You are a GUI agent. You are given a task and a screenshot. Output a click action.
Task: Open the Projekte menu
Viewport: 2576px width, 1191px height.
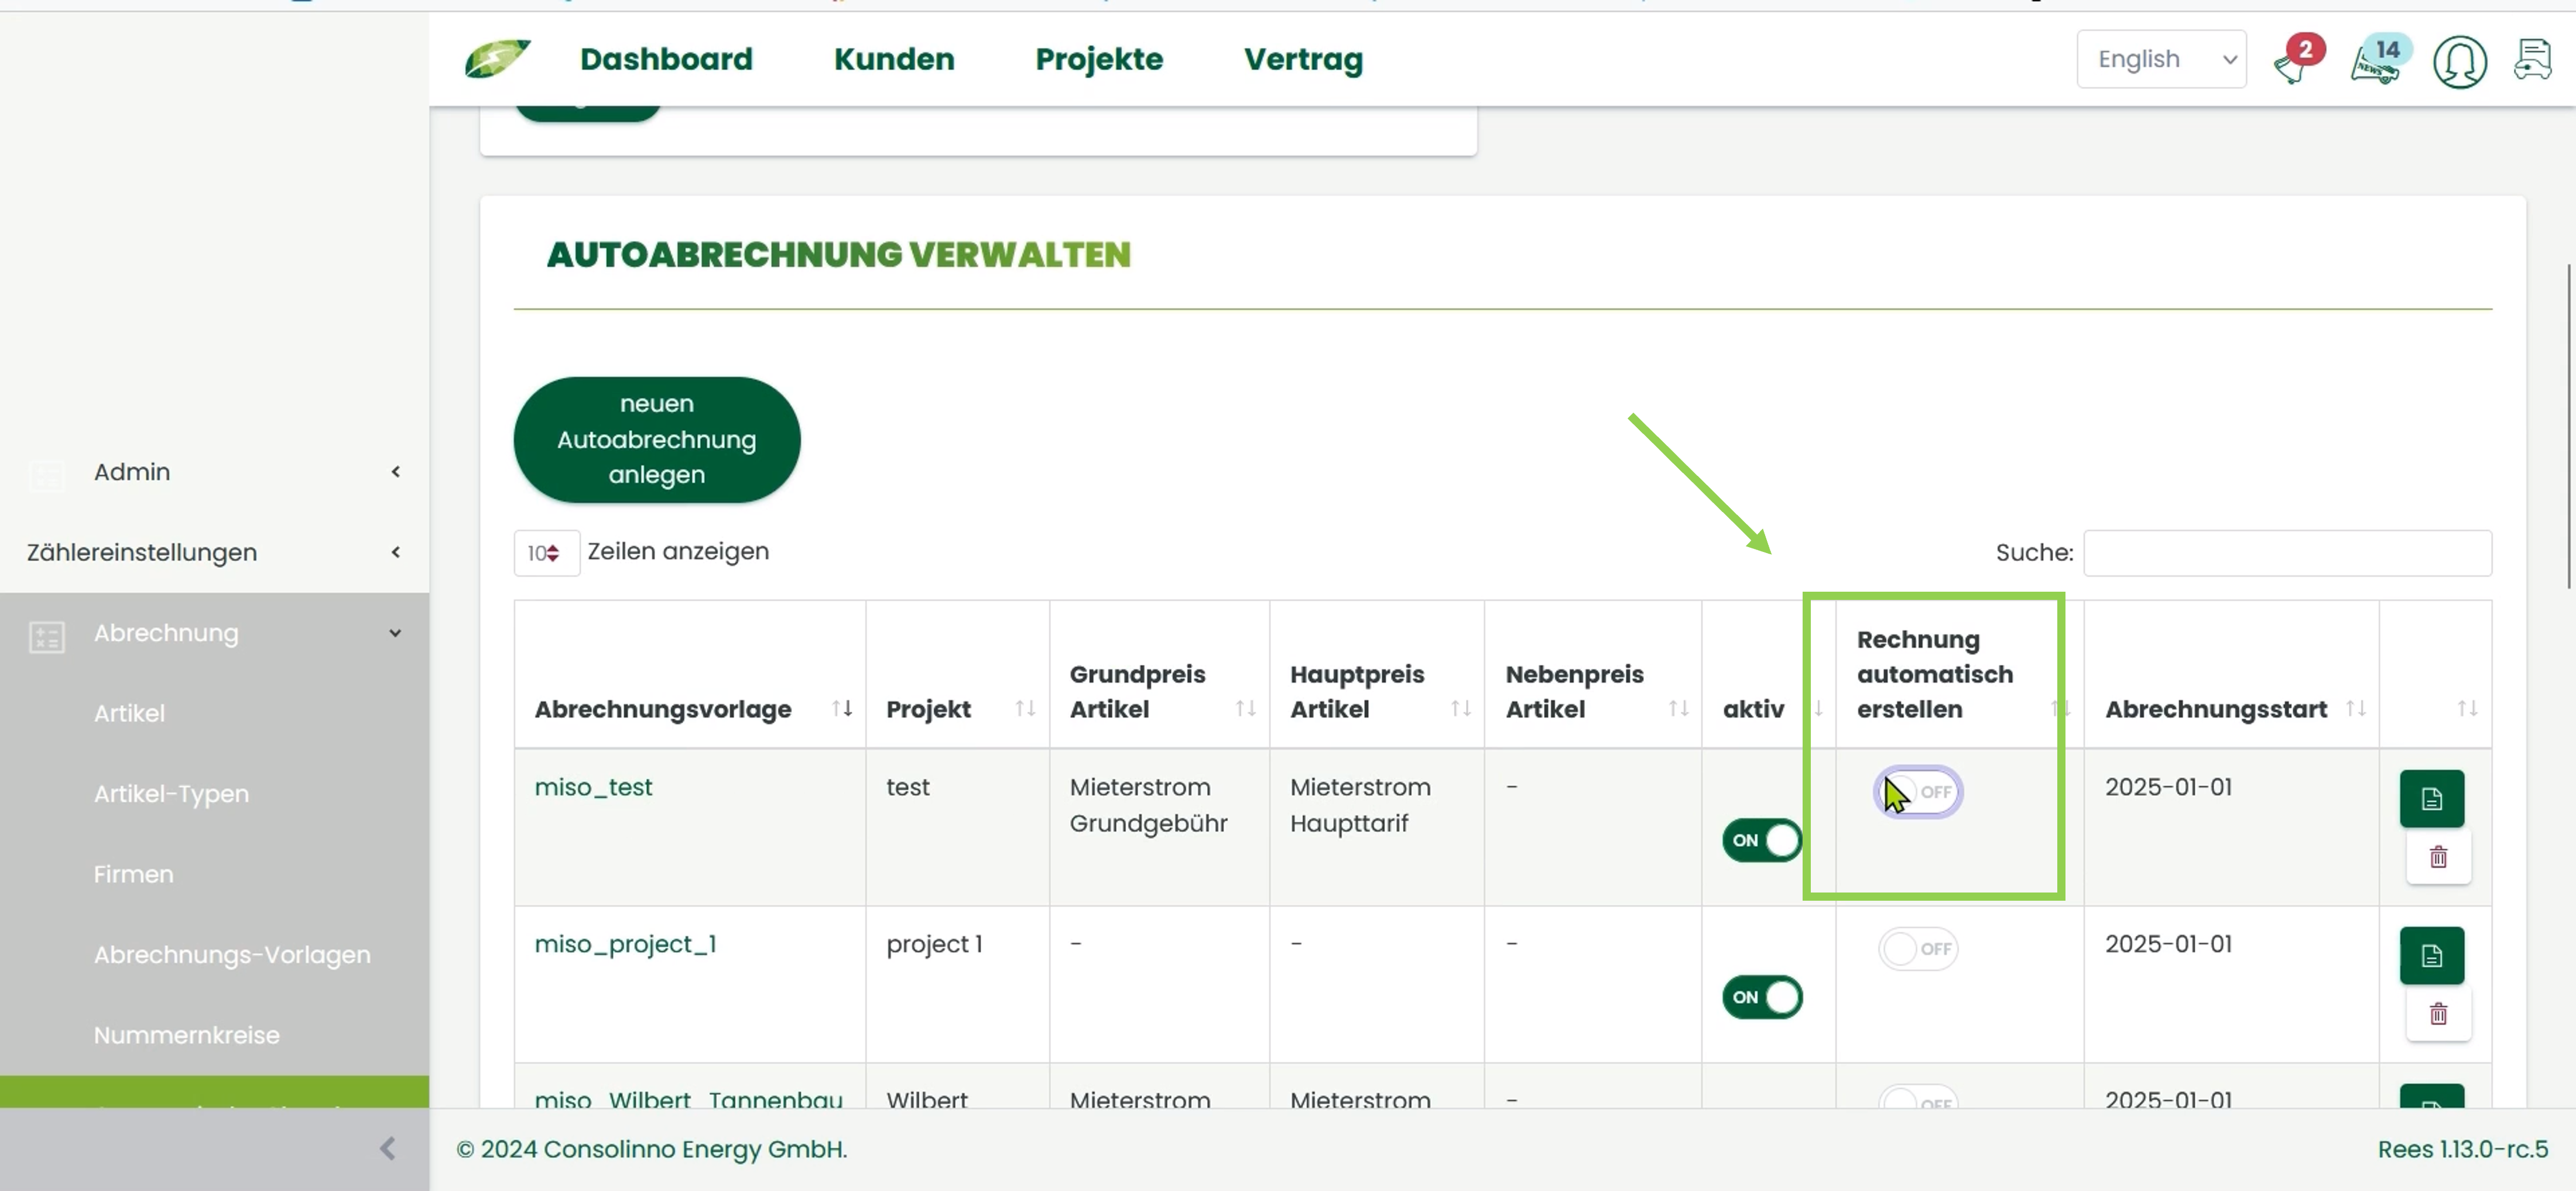(x=1099, y=59)
